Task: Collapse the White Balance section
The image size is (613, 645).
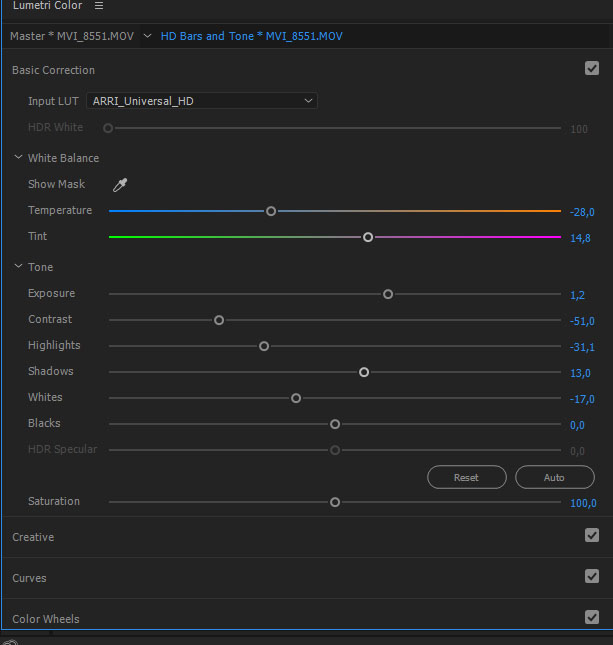Action: click(18, 158)
